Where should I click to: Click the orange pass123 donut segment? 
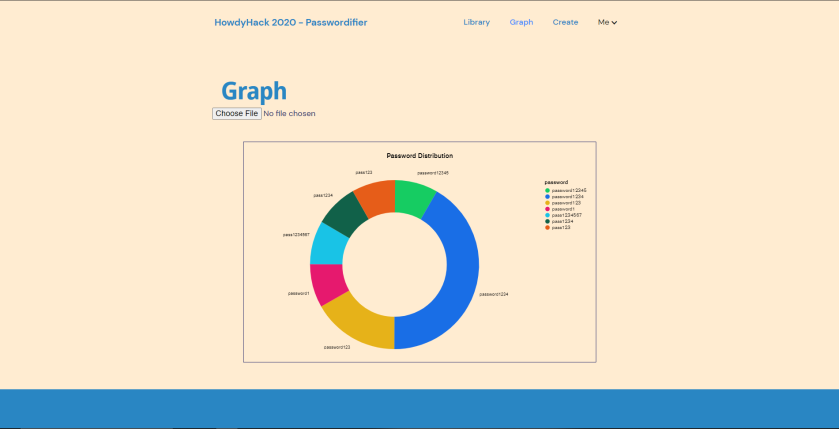coord(376,197)
